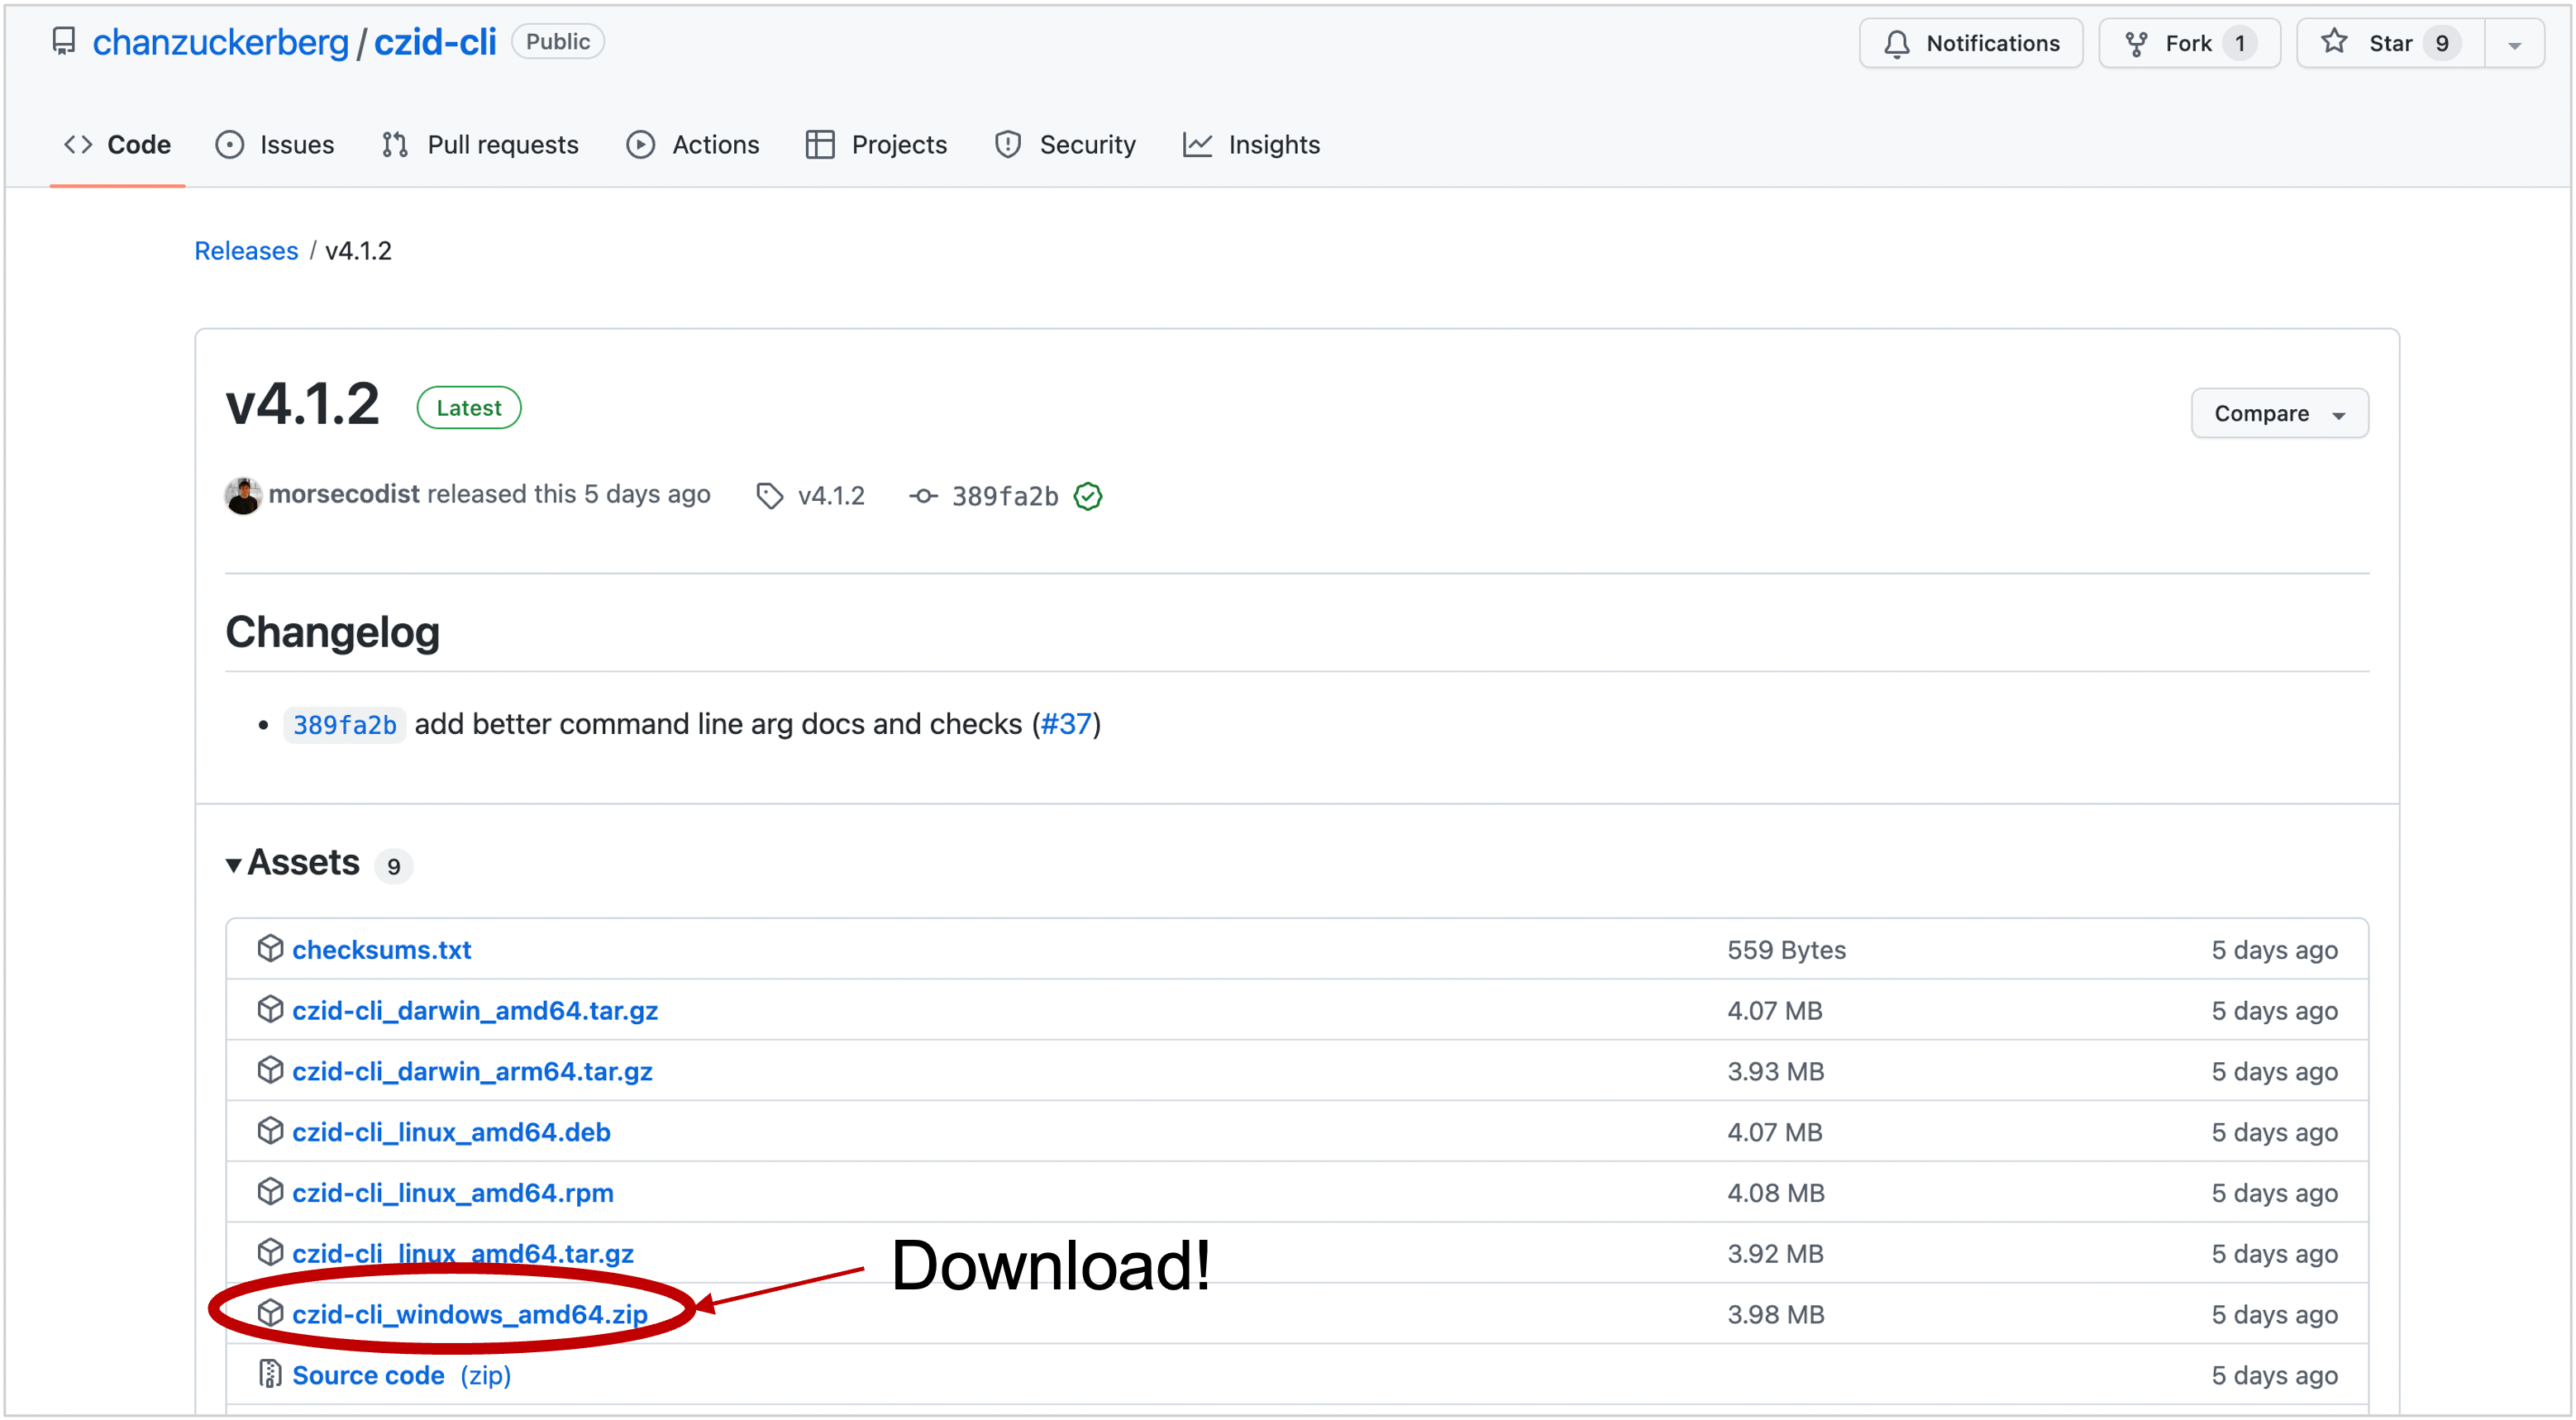Image resolution: width=2576 pixels, height=1420 pixels.
Task: Open the Issues tab
Action: pyautogui.click(x=275, y=145)
